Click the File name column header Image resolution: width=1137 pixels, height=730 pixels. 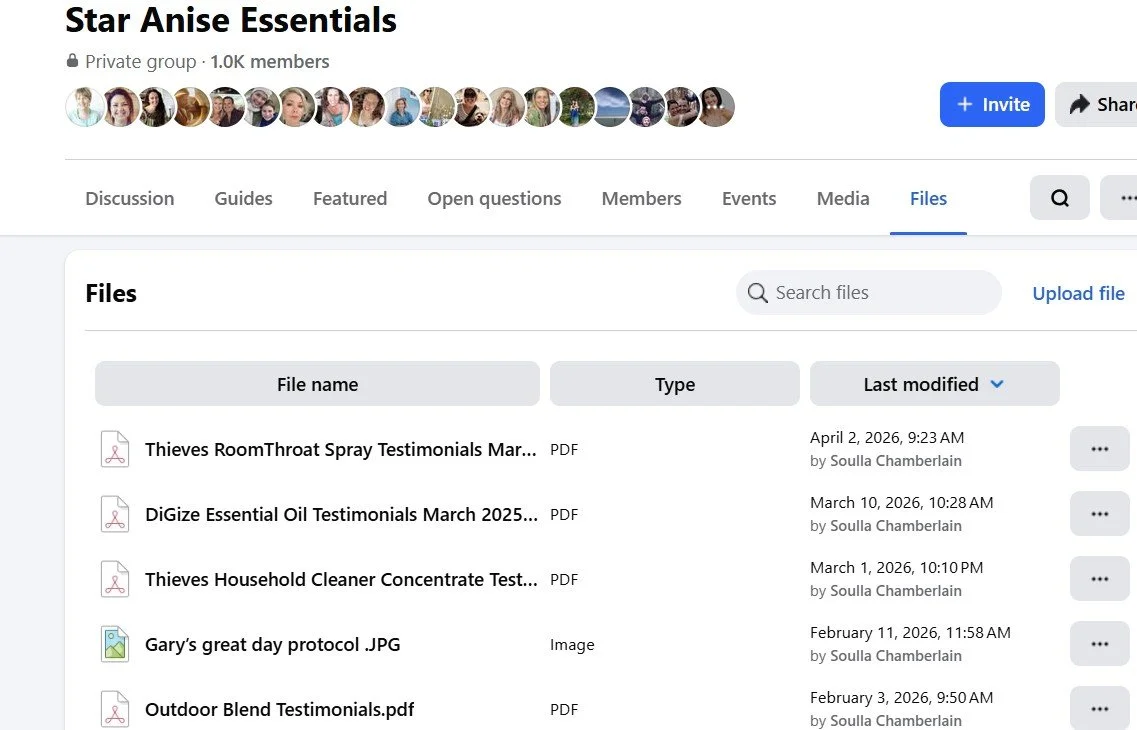317,384
